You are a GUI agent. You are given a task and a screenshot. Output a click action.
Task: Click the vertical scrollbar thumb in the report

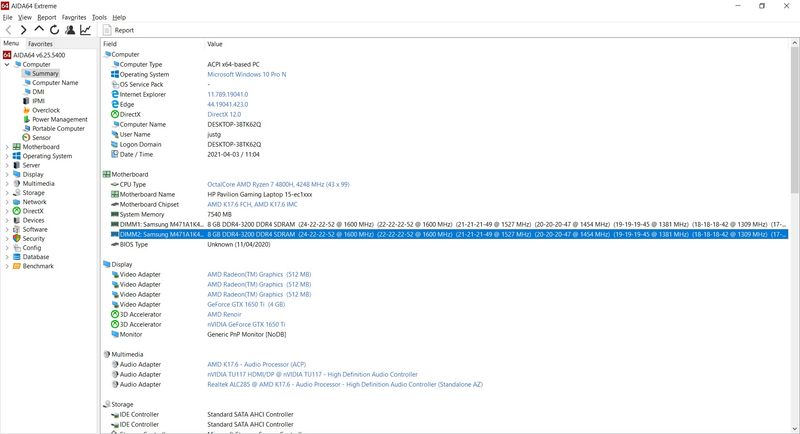coord(794,120)
